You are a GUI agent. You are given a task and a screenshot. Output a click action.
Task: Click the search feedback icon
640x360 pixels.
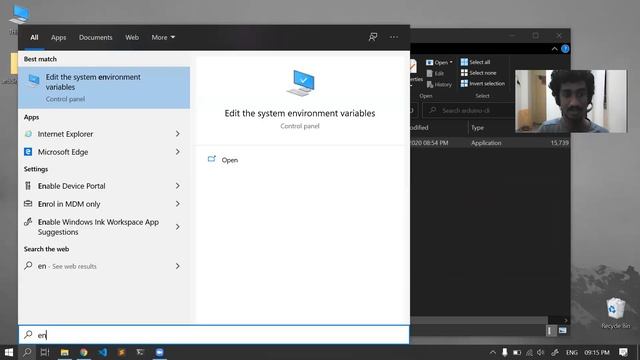pos(373,37)
